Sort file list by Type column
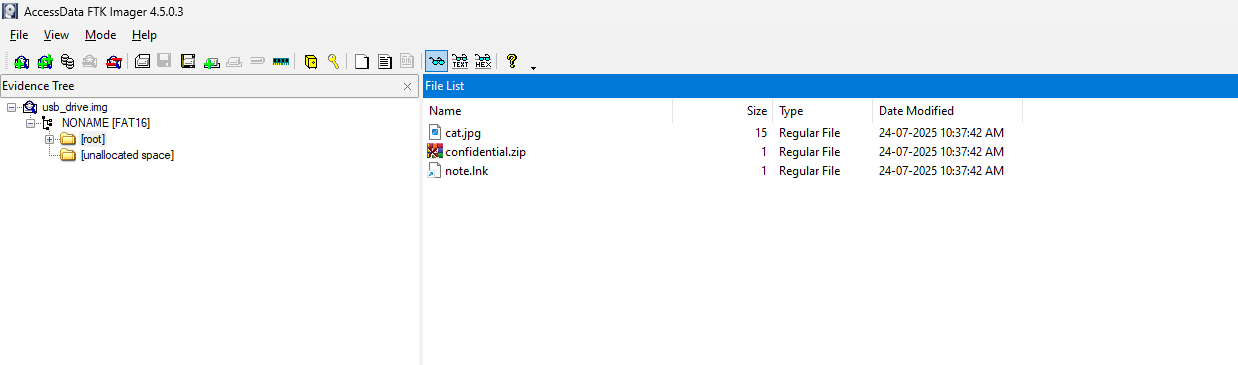The width and height of the screenshot is (1238, 365). [823, 111]
